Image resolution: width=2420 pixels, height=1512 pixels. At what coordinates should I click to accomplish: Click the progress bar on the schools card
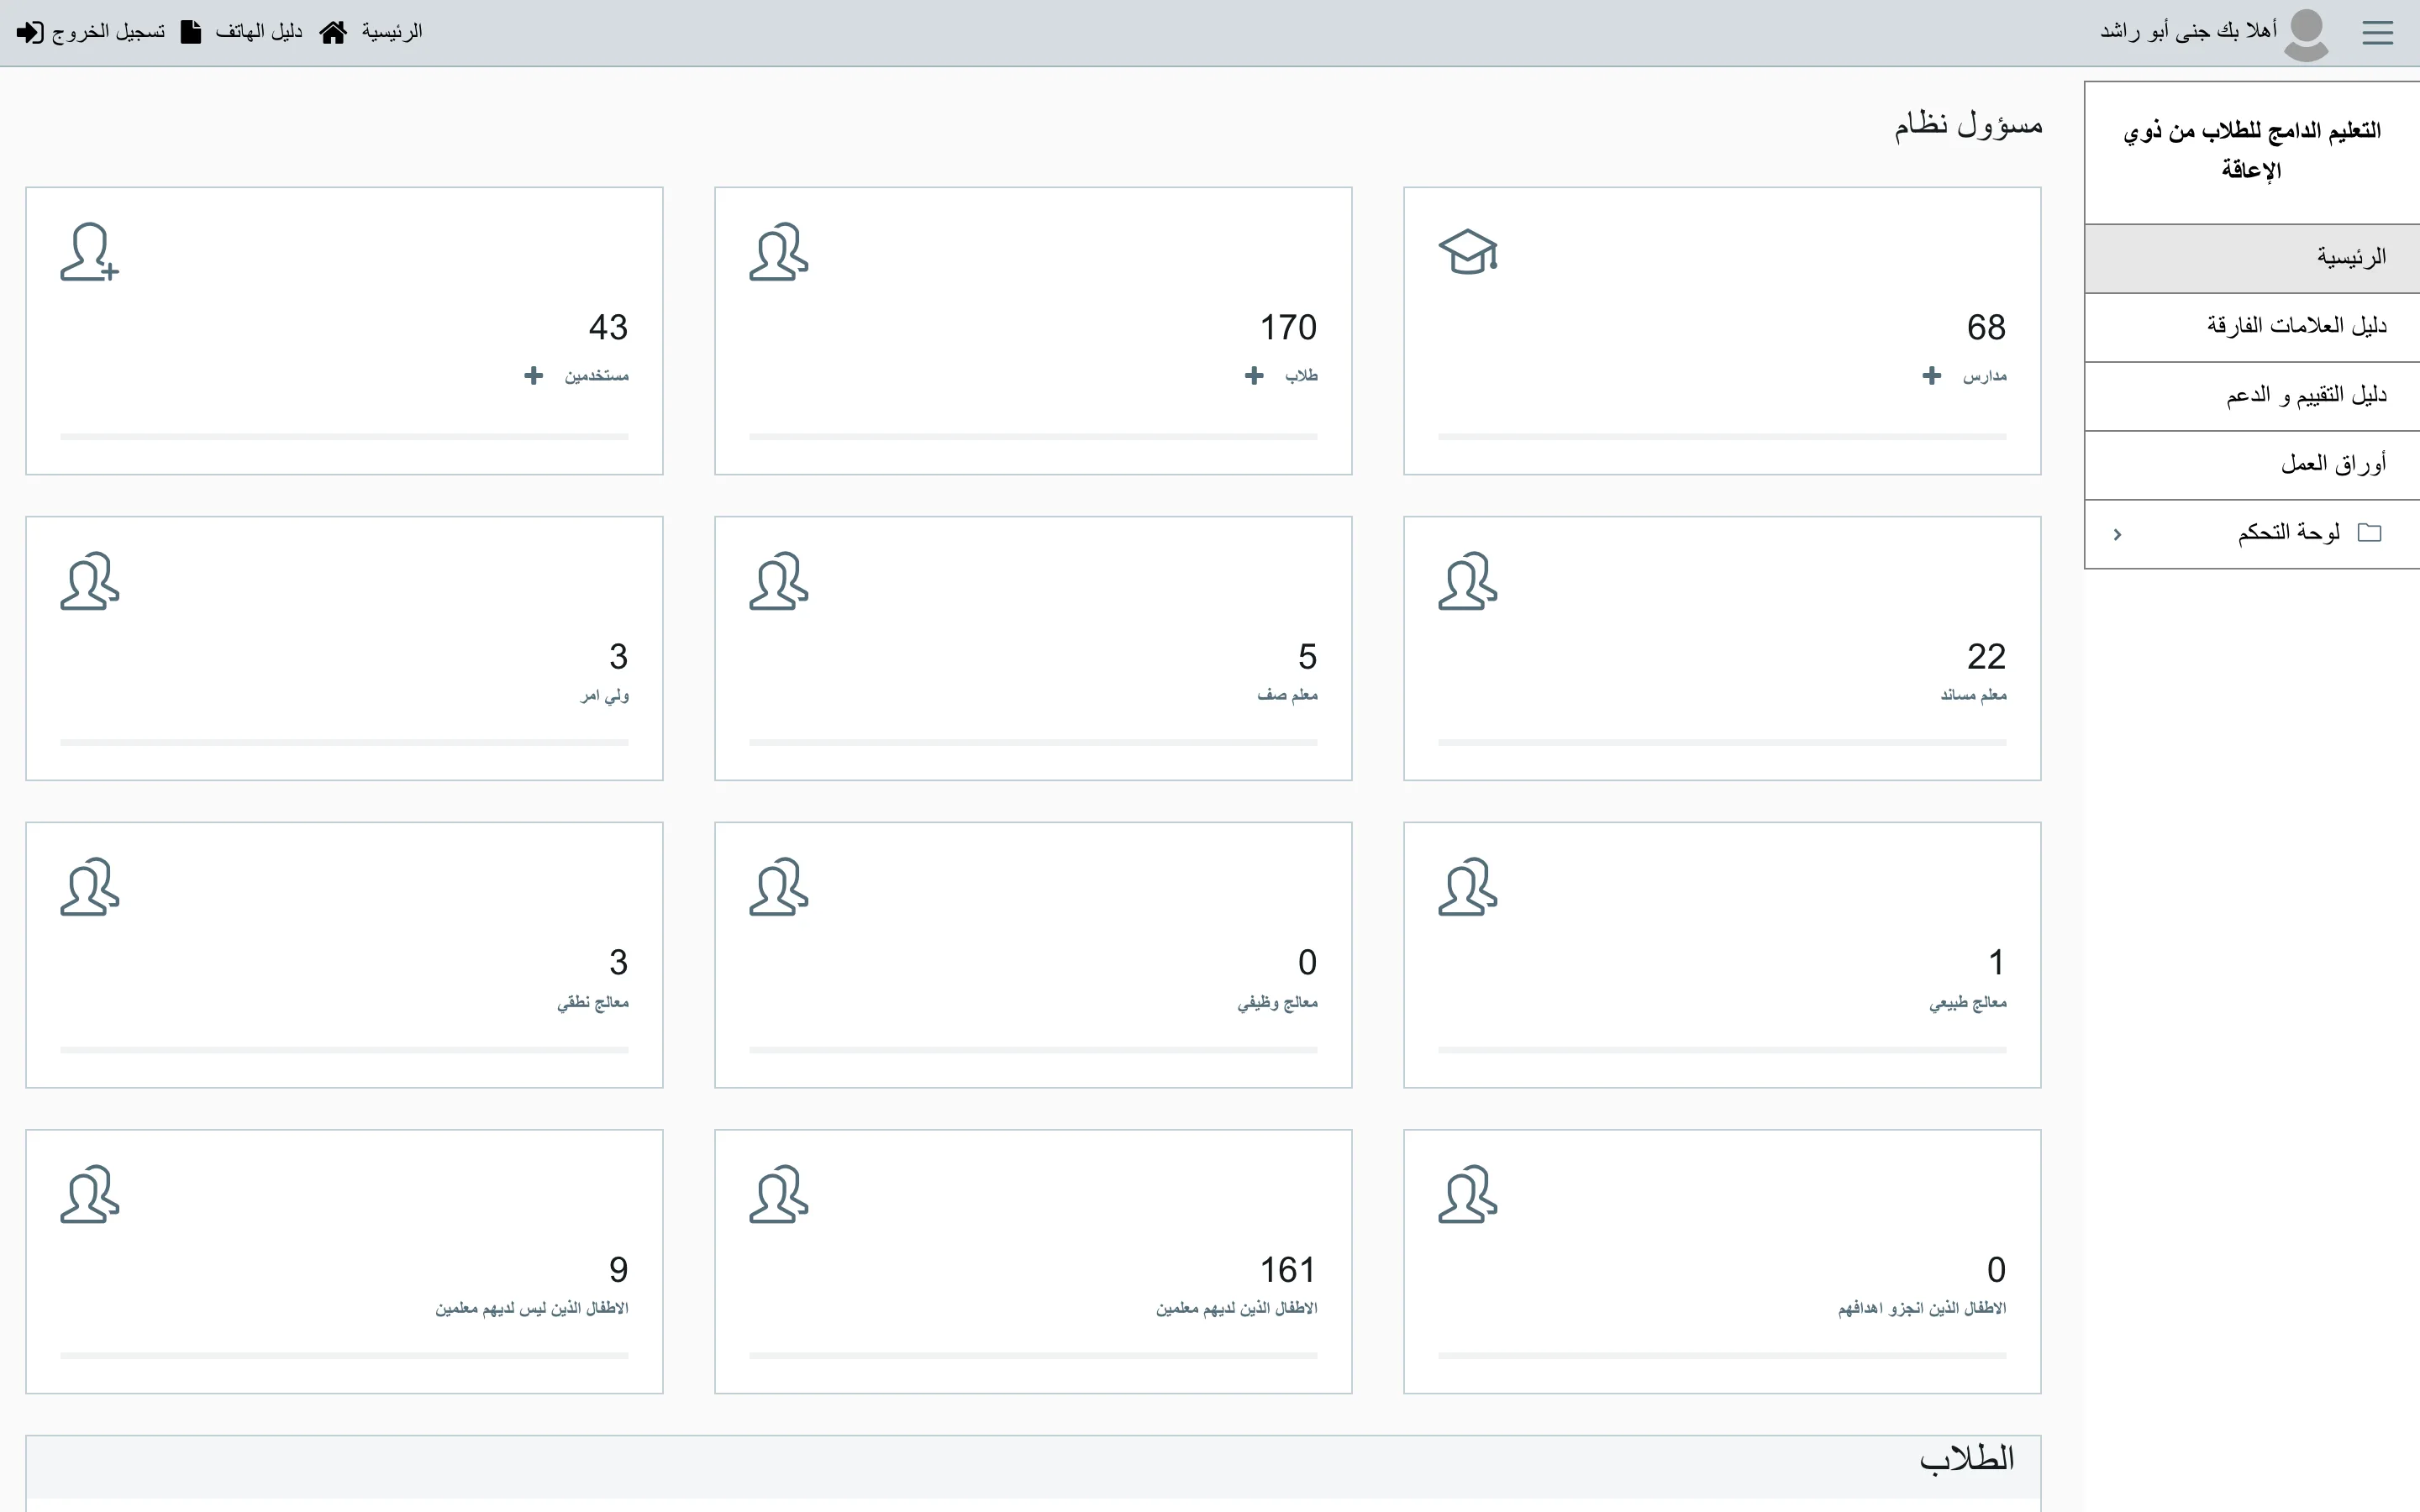pos(1722,437)
